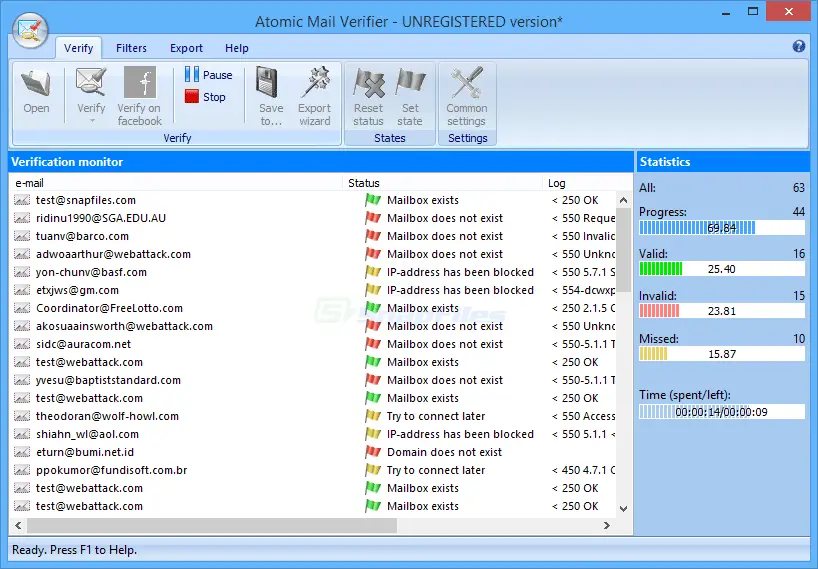This screenshot has height=569, width=818.
Task: Click the green flag beside test@snapfiles.com
Action: [x=373, y=200]
